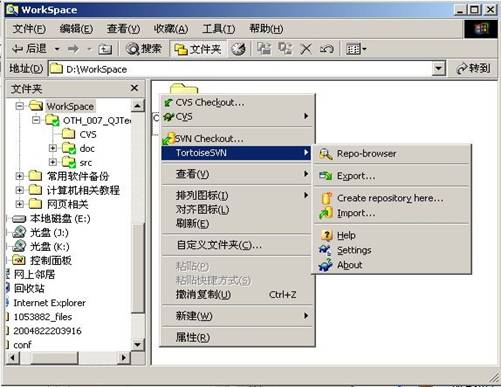501x387 pixels.
Task: Click the delete X toolbar icon
Action: (x=306, y=49)
